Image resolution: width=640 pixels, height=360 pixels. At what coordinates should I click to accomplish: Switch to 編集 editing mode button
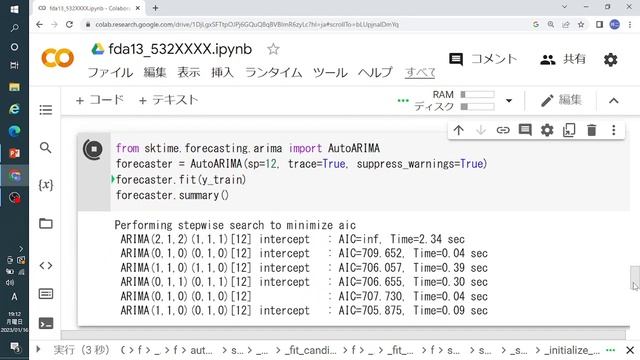point(561,100)
